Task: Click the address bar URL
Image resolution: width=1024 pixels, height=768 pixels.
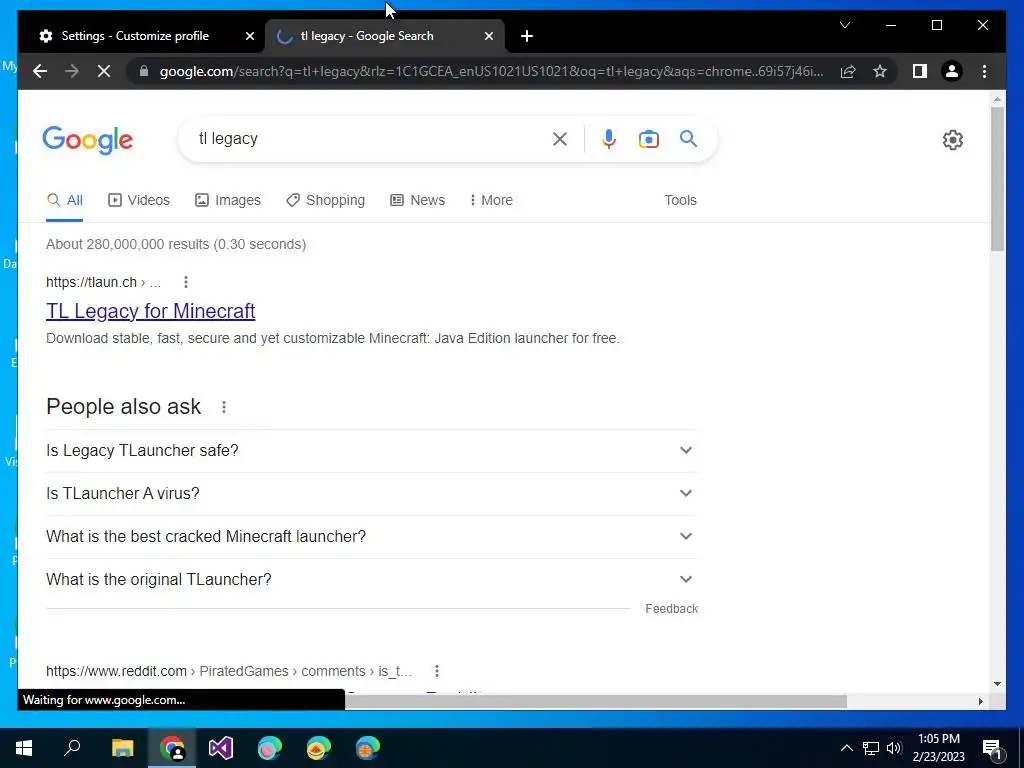Action: 491,71
